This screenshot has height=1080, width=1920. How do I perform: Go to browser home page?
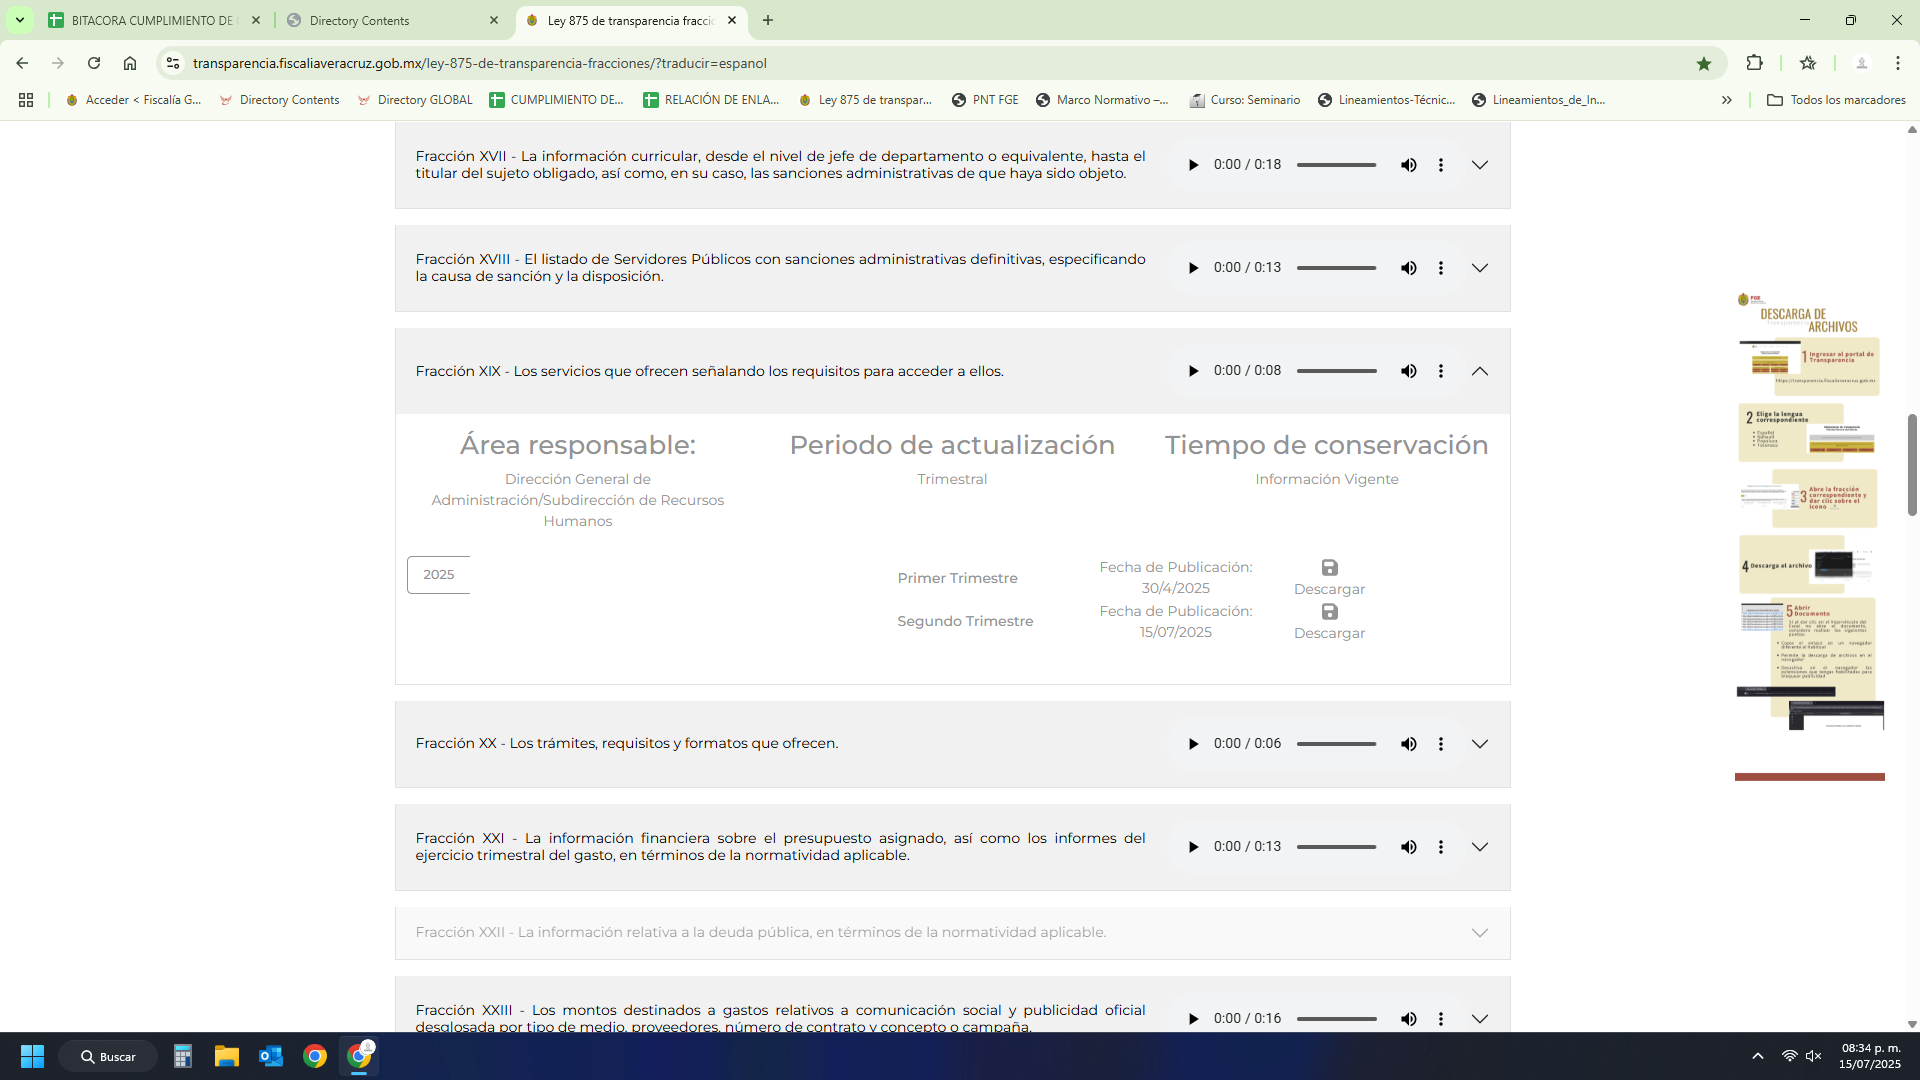(x=130, y=63)
